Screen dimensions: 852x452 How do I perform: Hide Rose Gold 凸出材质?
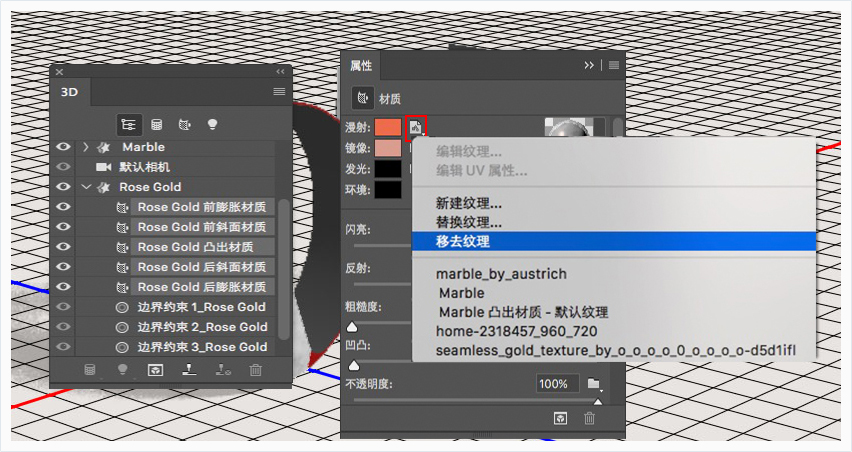tap(64, 247)
